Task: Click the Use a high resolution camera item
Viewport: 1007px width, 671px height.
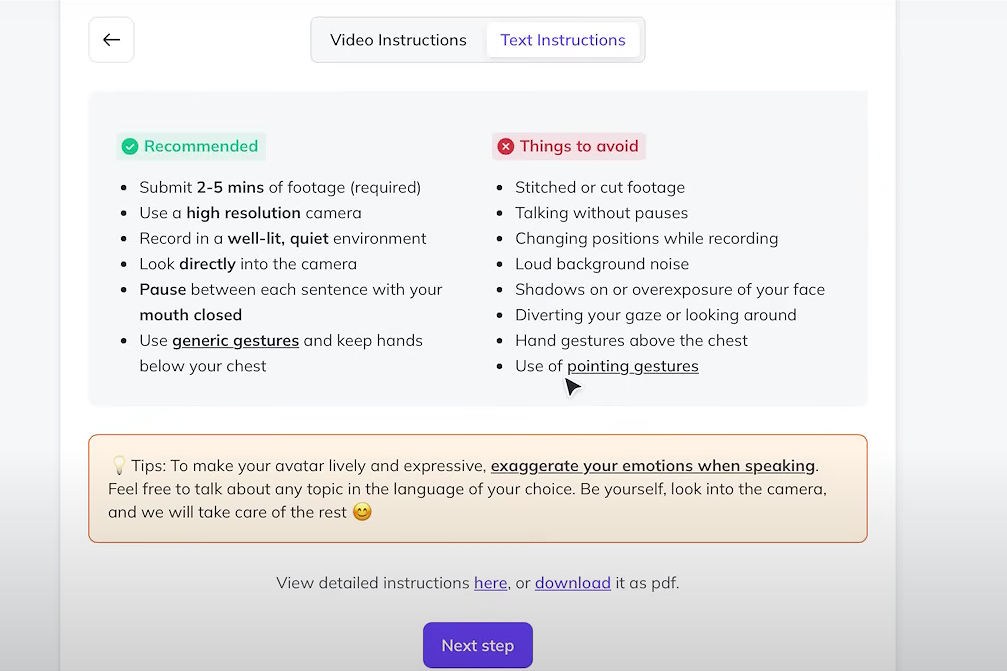Action: (250, 213)
